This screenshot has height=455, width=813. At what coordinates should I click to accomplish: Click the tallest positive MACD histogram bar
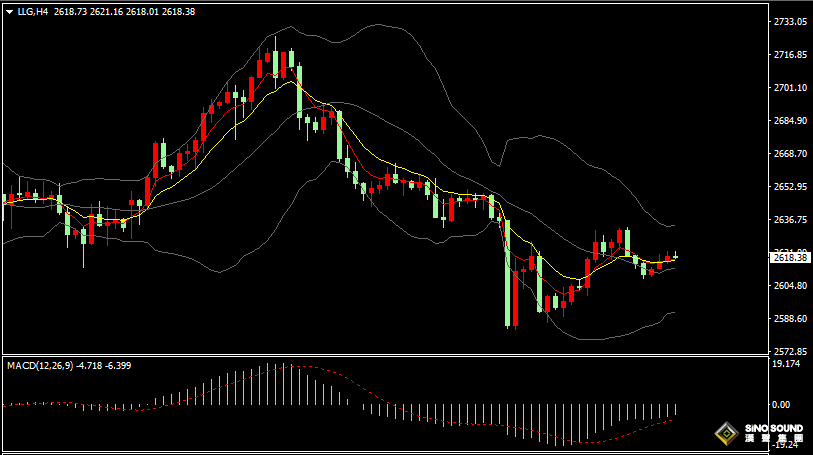pos(275,384)
